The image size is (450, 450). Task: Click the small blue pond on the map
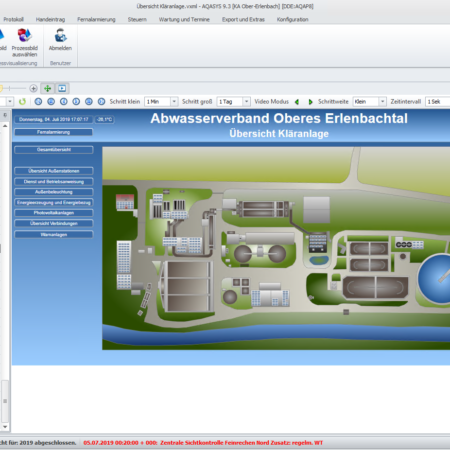coord(318,260)
